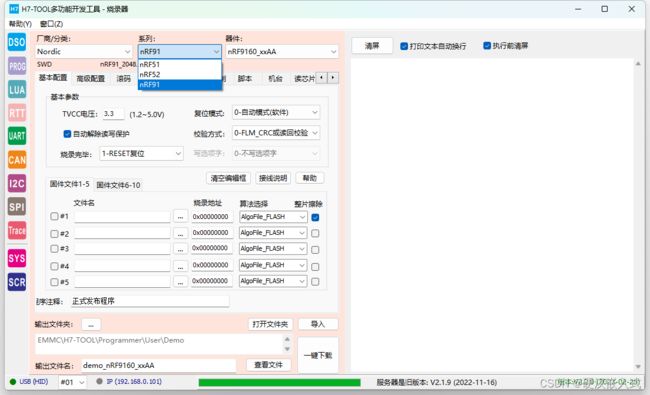Open the SYS sidebar icon
This screenshot has width=650, height=395.
17,258
